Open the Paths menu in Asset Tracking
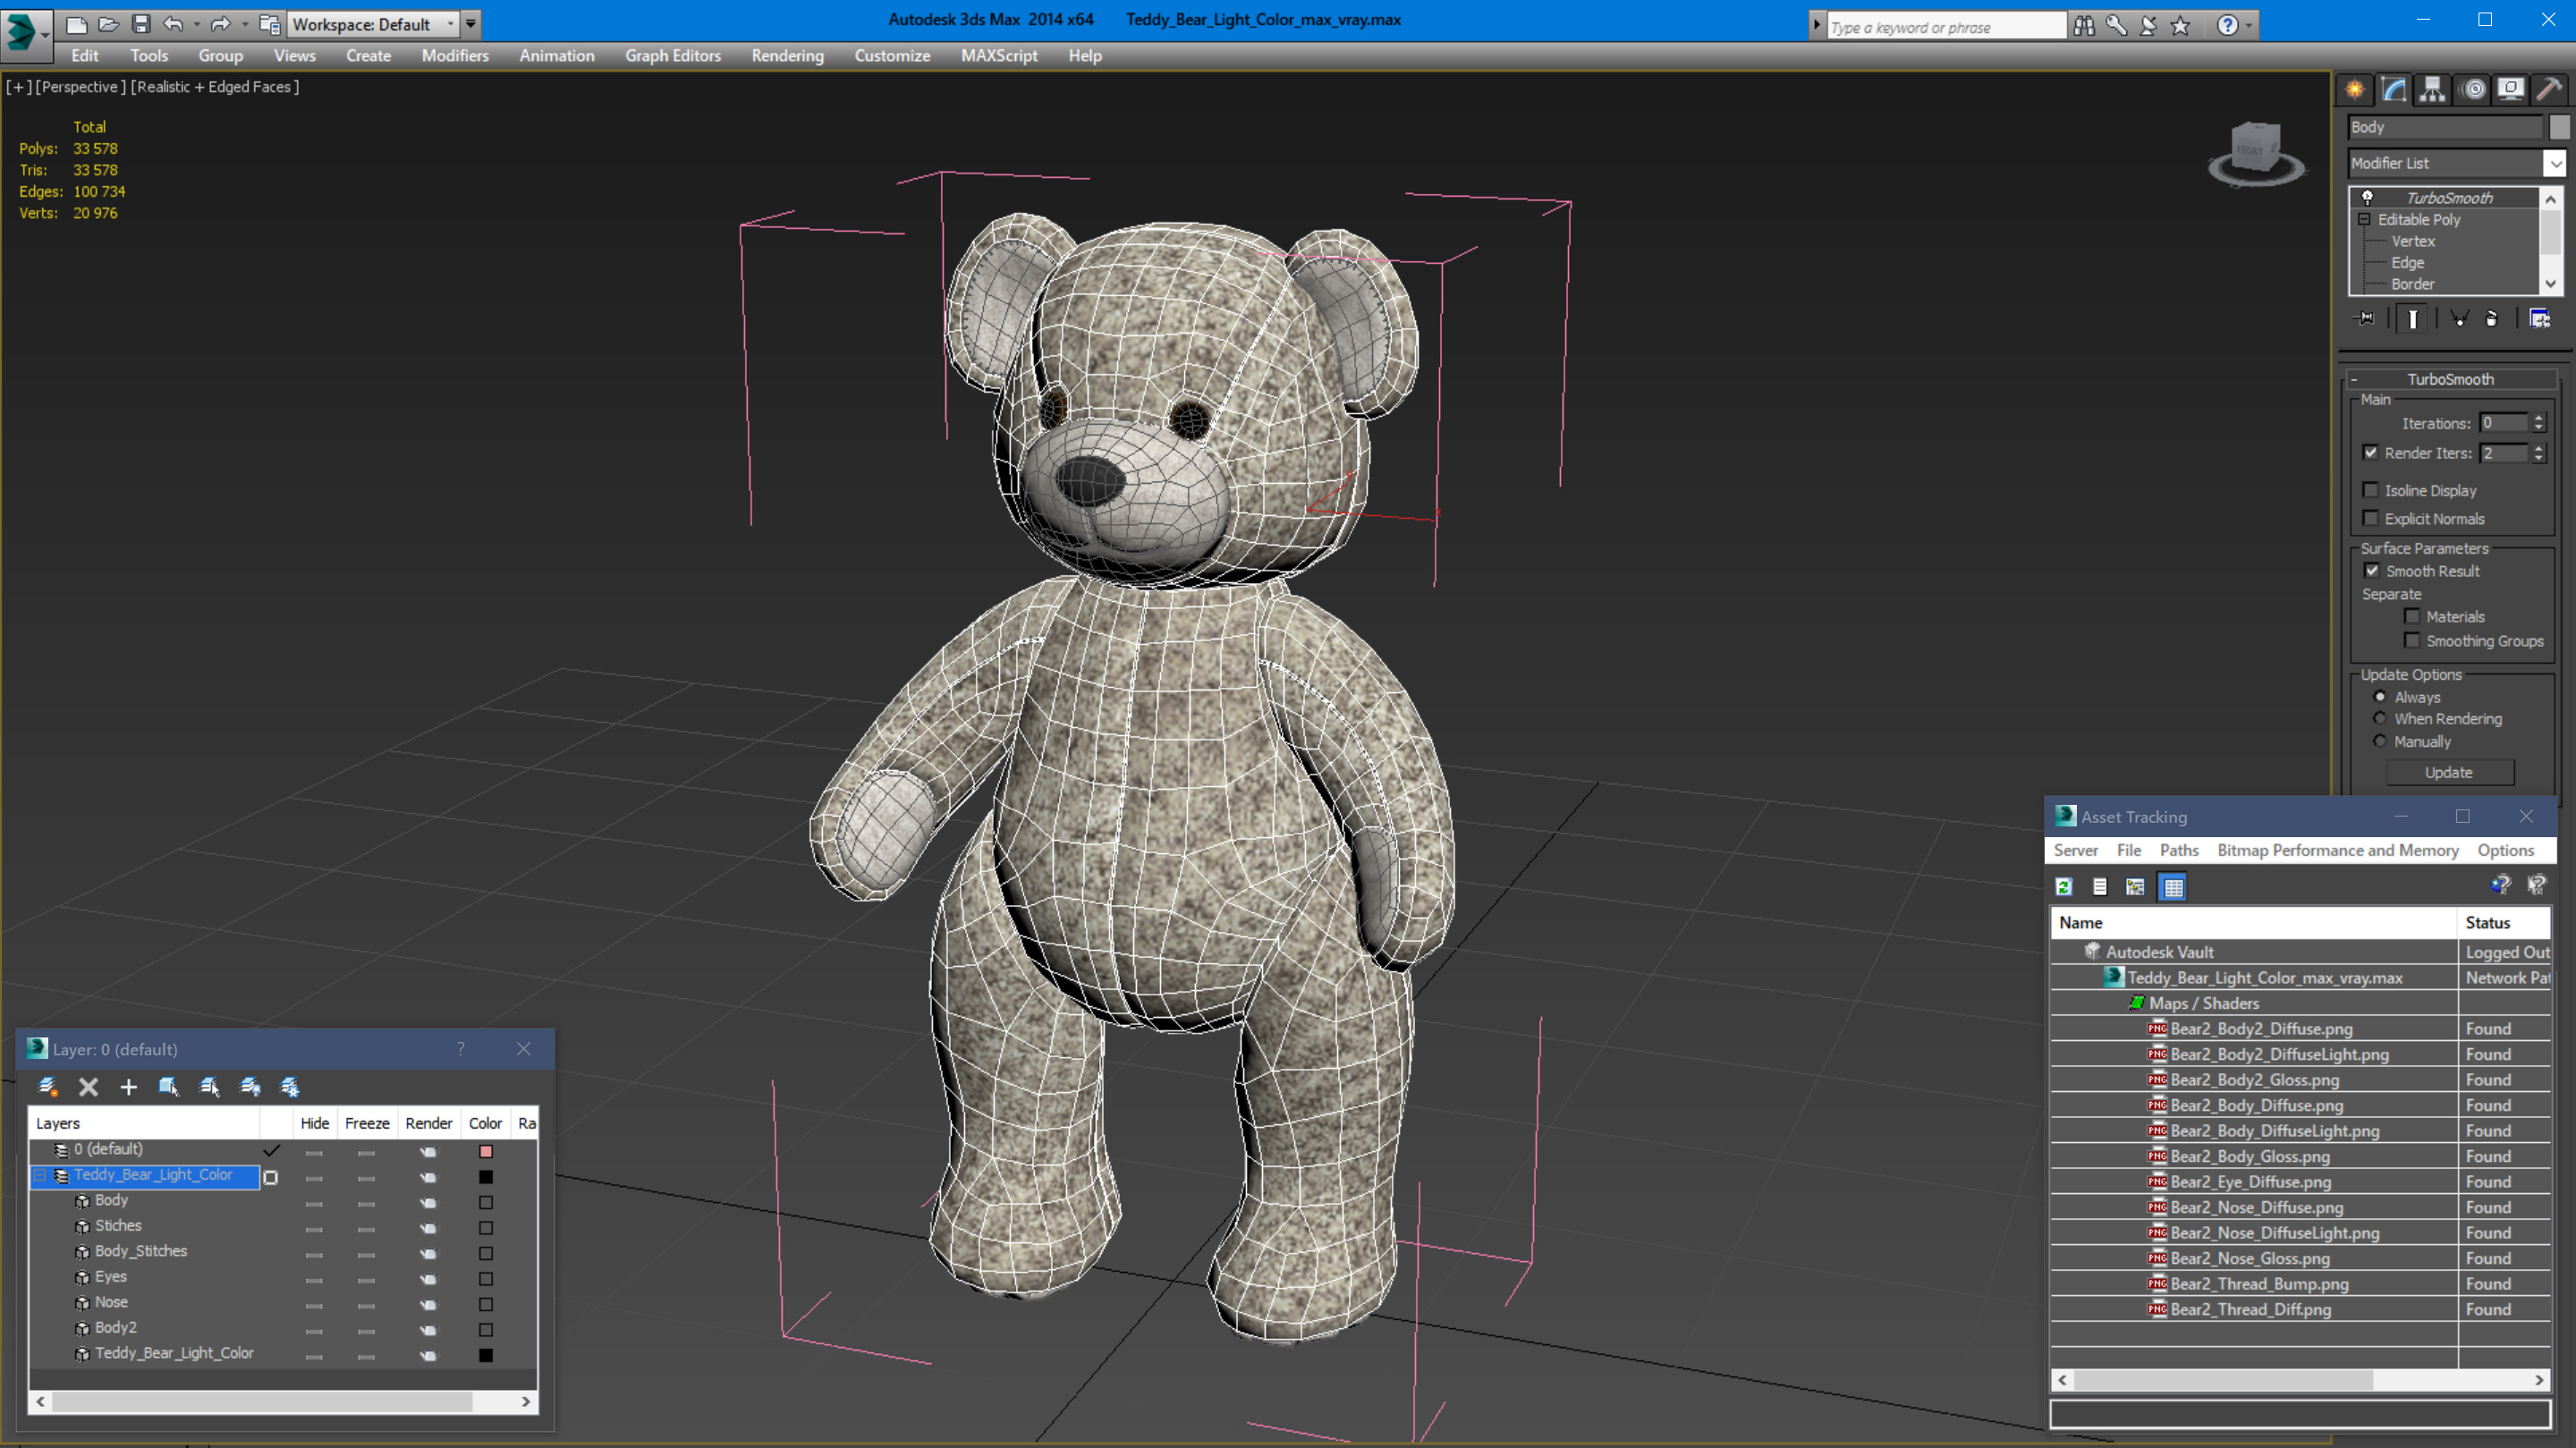2576x1448 pixels. (x=2178, y=850)
